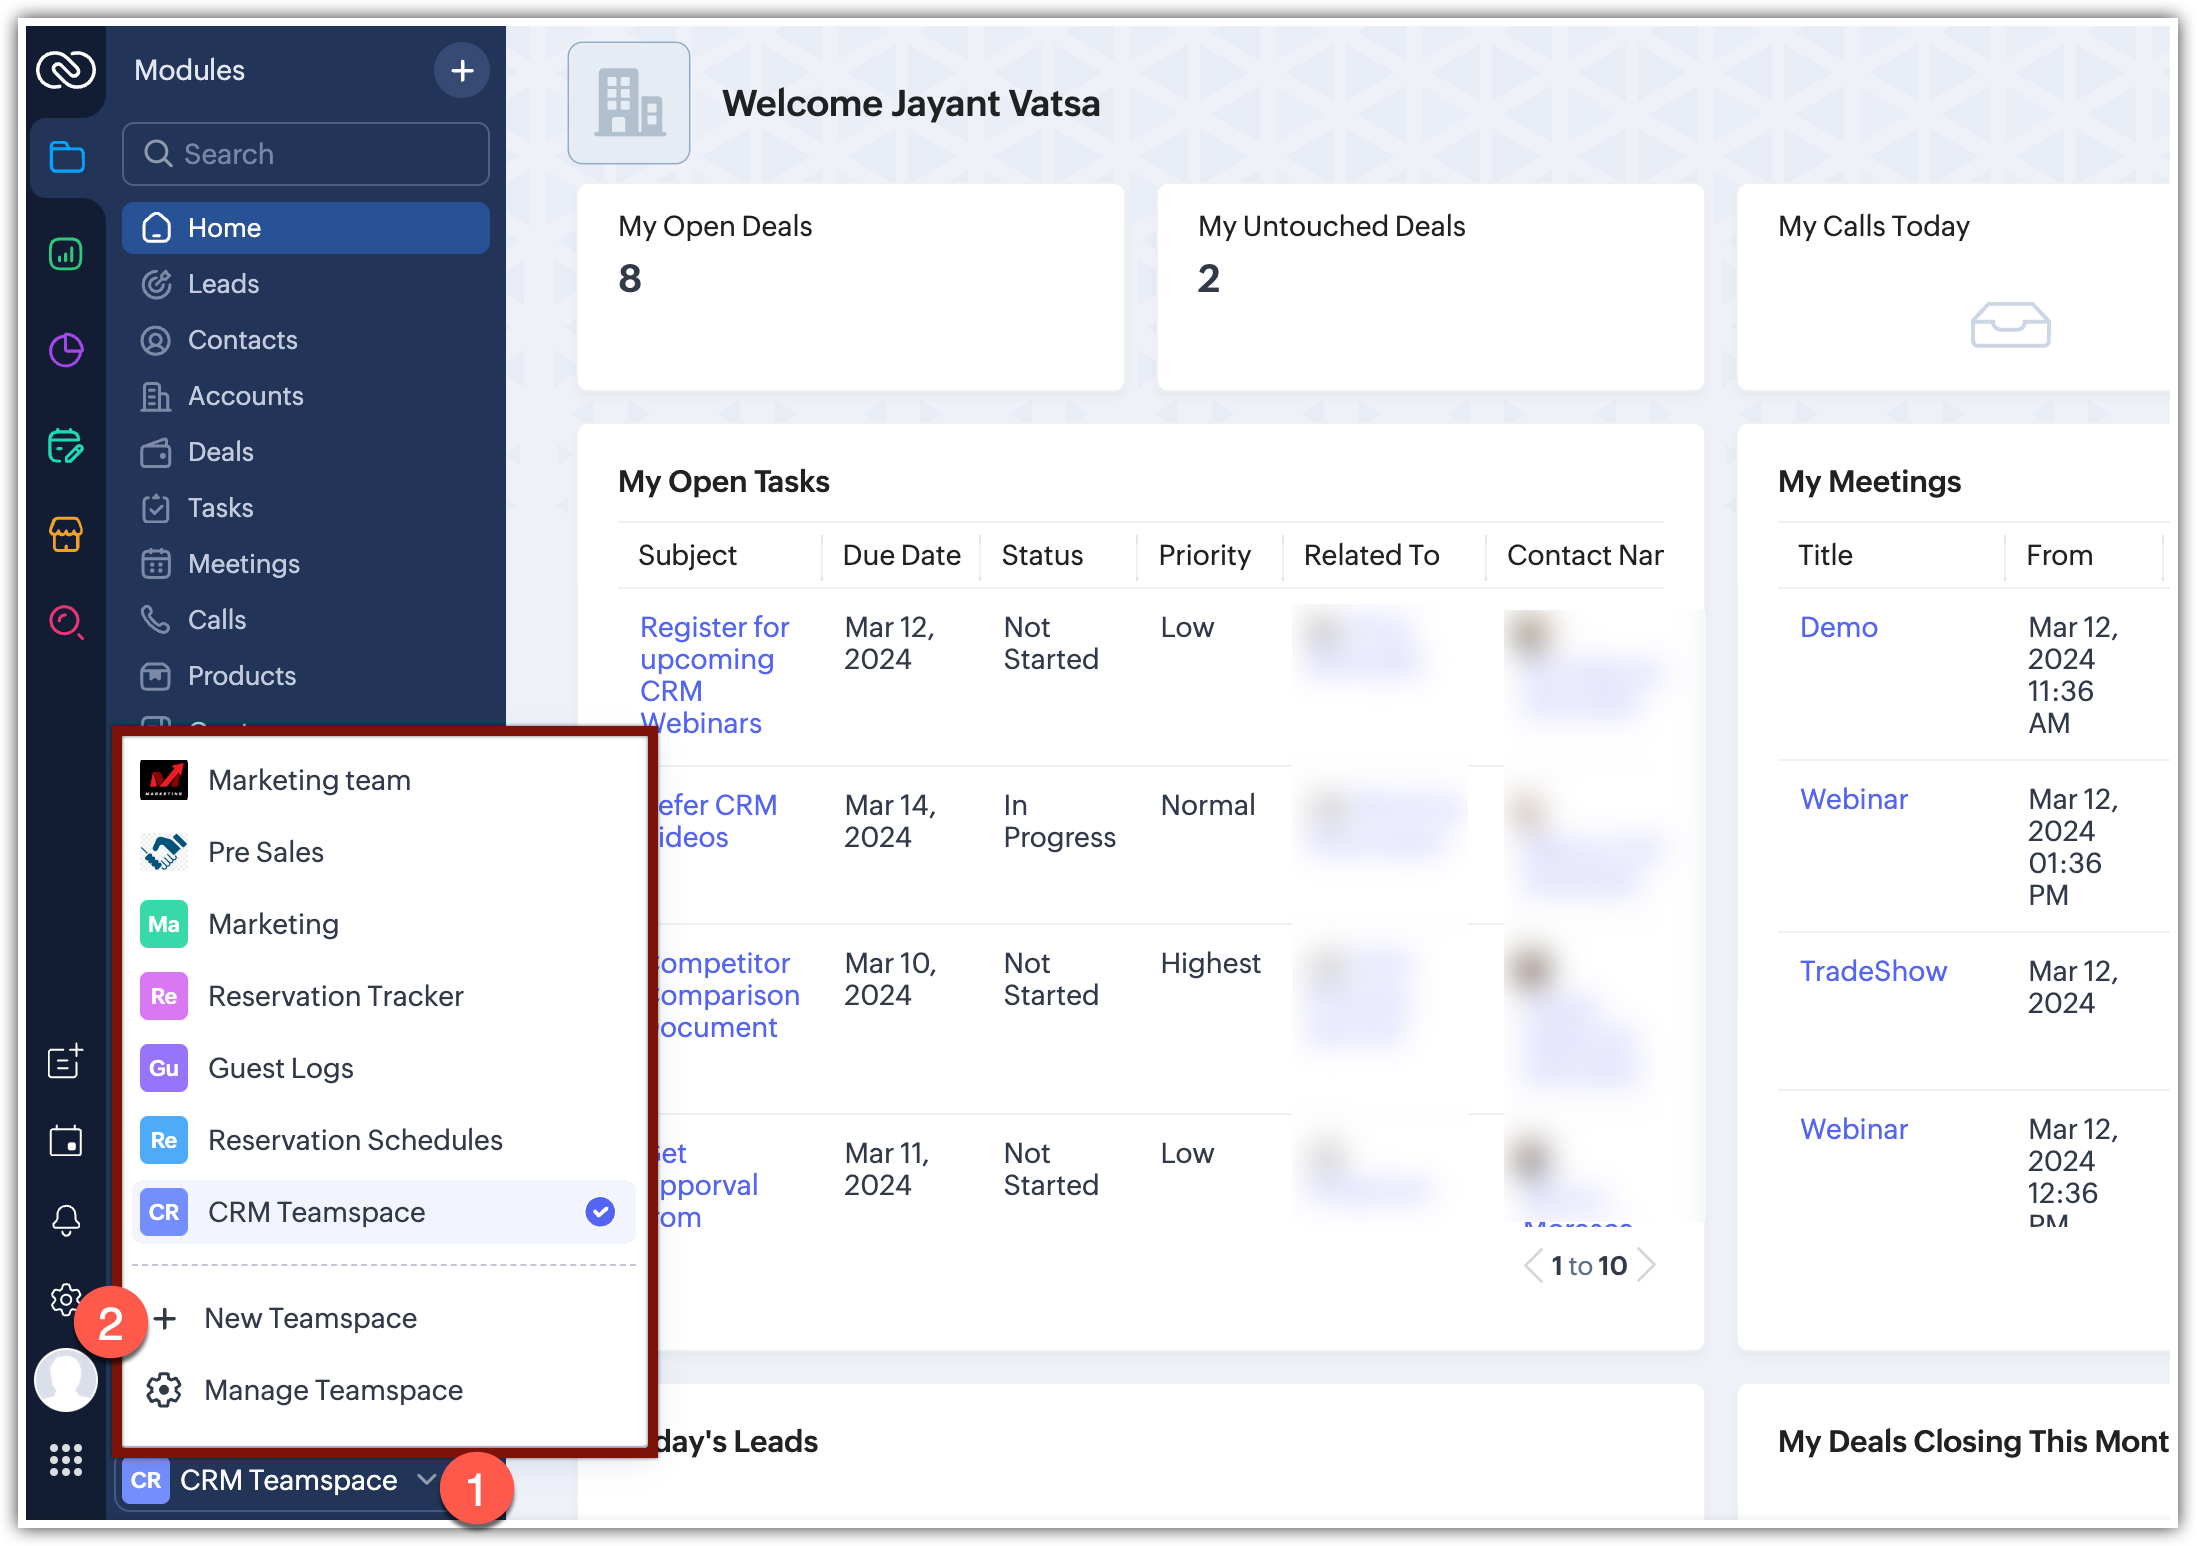Image resolution: width=2200 pixels, height=1546 pixels.
Task: Click the user profile avatar
Action: 66,1380
